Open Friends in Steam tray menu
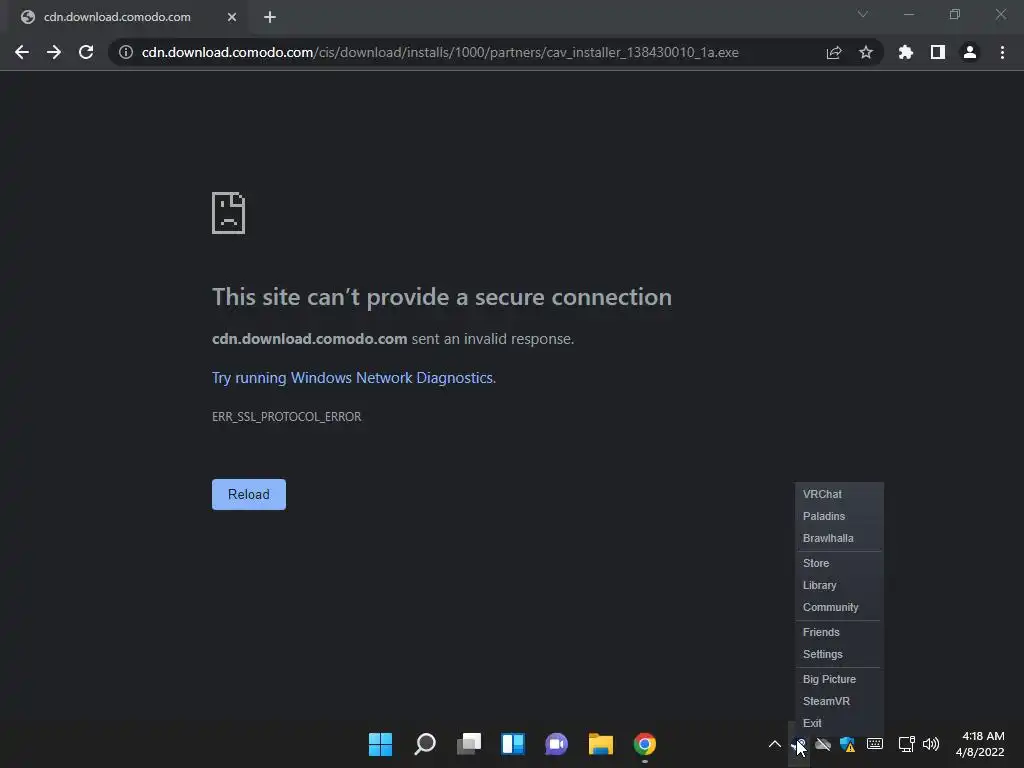This screenshot has height=768, width=1024. point(839,632)
